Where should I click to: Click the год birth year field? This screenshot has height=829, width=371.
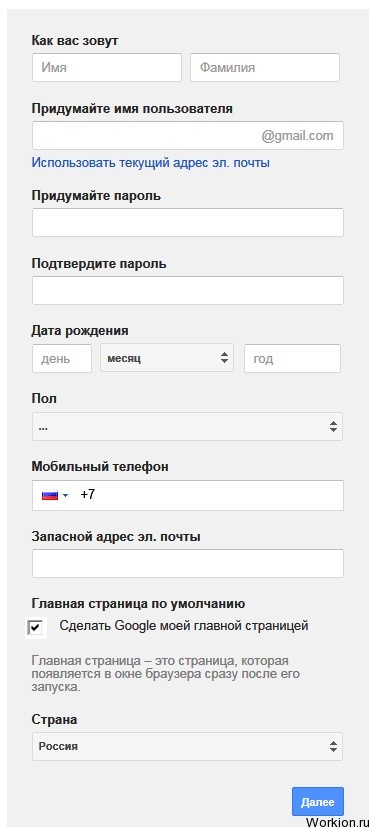pyautogui.click(x=292, y=358)
